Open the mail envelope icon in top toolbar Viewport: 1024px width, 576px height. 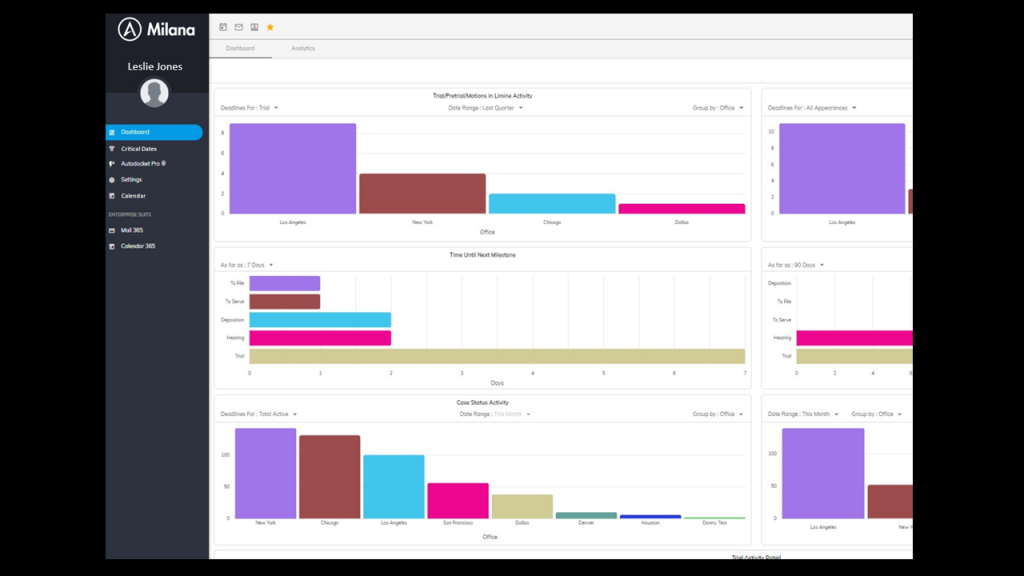[x=239, y=27]
